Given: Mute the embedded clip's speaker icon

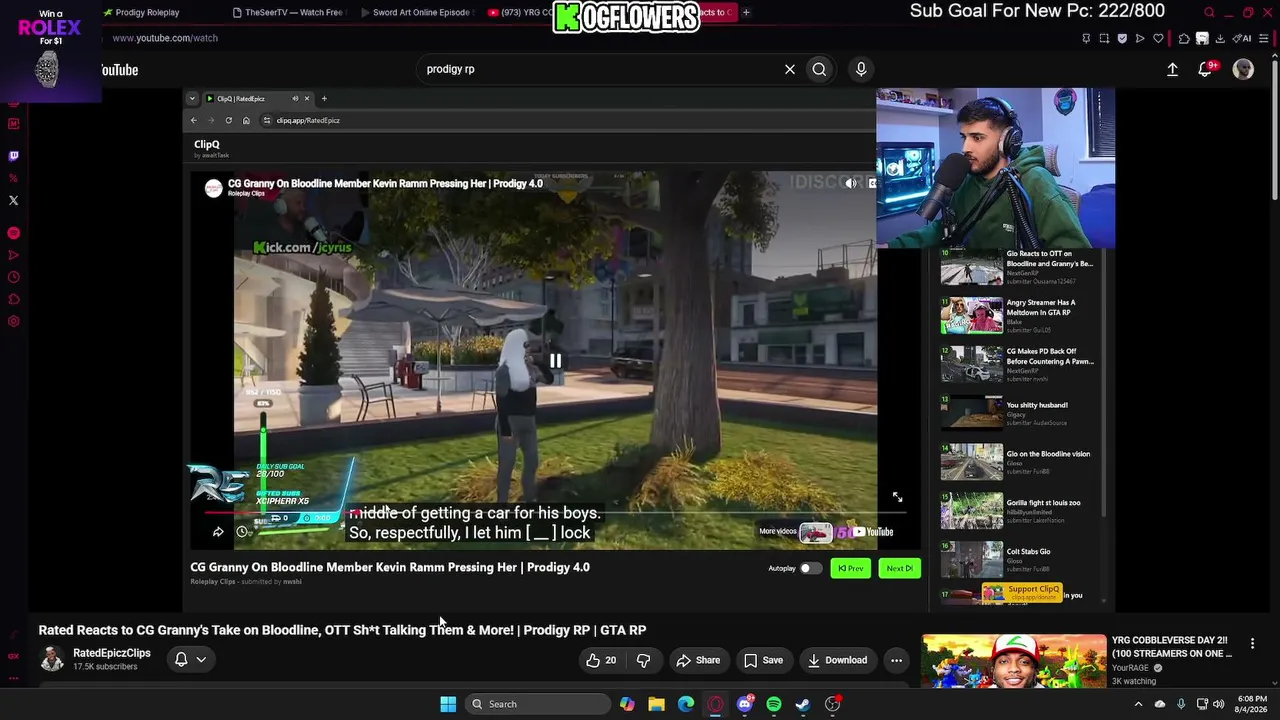Looking at the screenshot, I should (851, 183).
